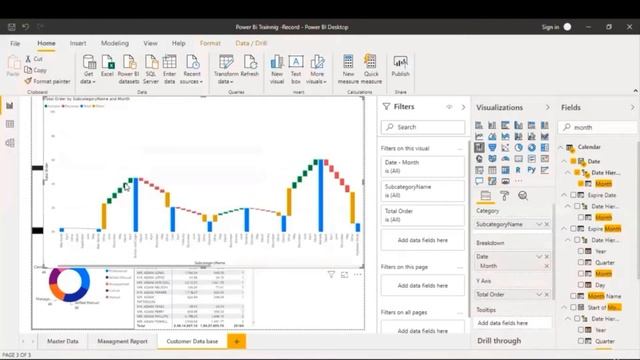Select the funnel chart visual
Image resolution: width=640 pixels, height=360 pixels.
pyautogui.click(x=492, y=147)
